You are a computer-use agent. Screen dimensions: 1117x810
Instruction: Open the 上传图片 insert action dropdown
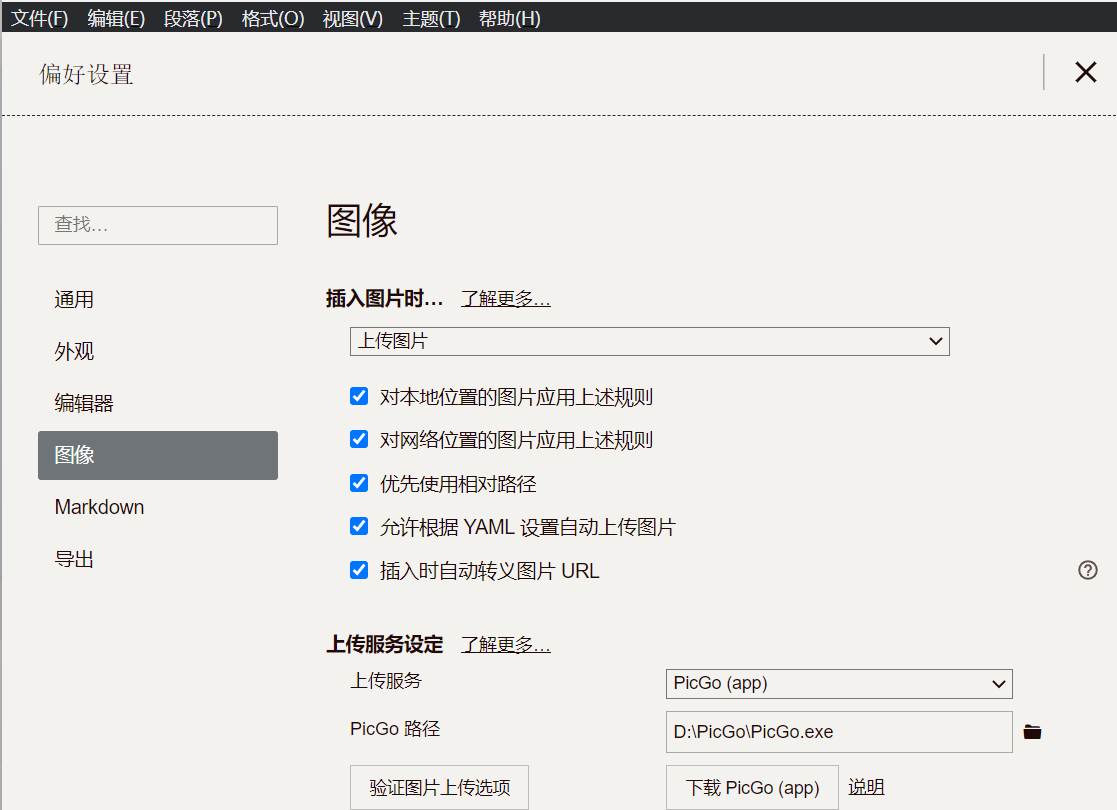tap(649, 341)
